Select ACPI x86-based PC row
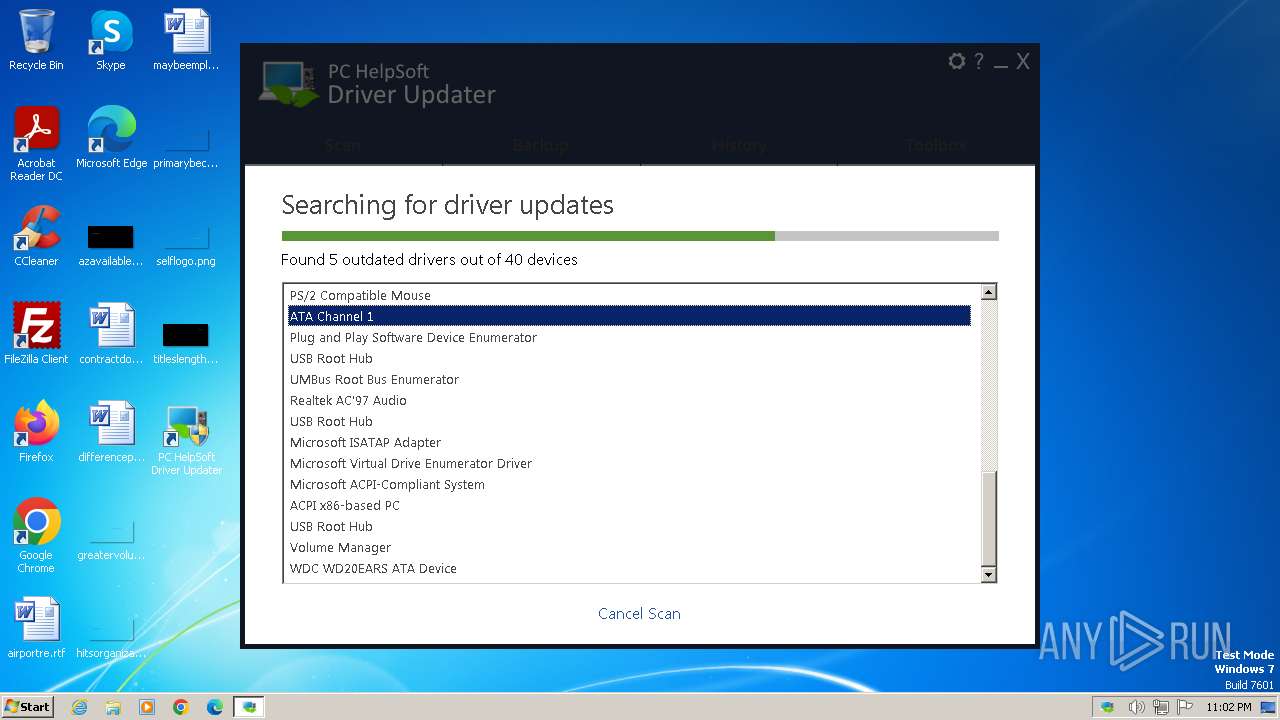 630,506
